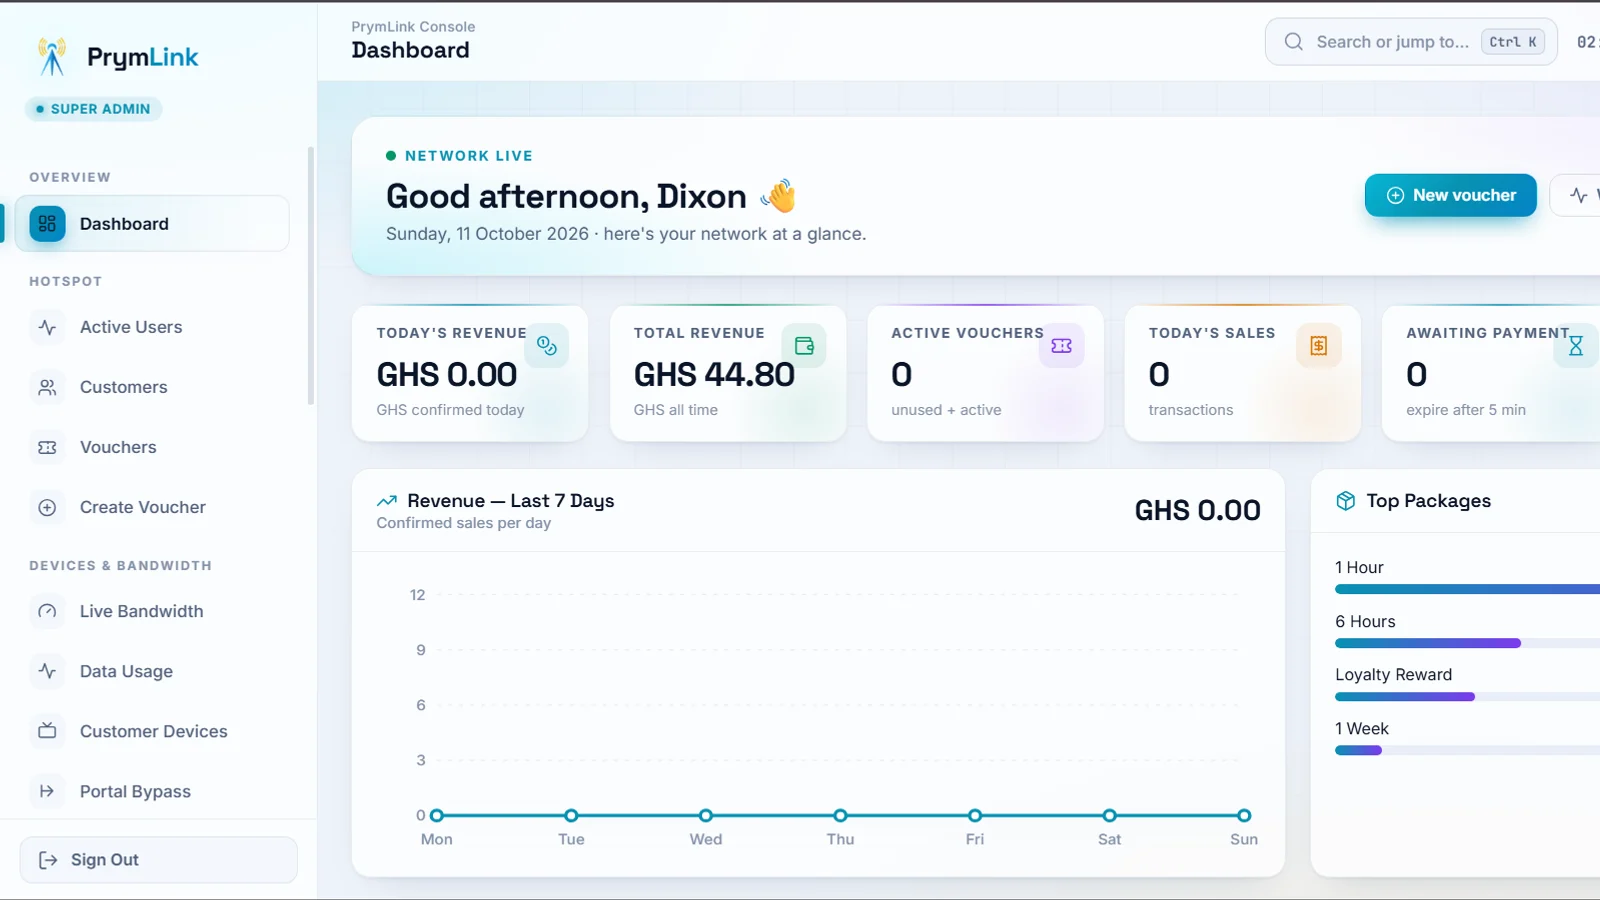Go to the Customers section
Image resolution: width=1600 pixels, height=900 pixels.
click(x=152, y=387)
